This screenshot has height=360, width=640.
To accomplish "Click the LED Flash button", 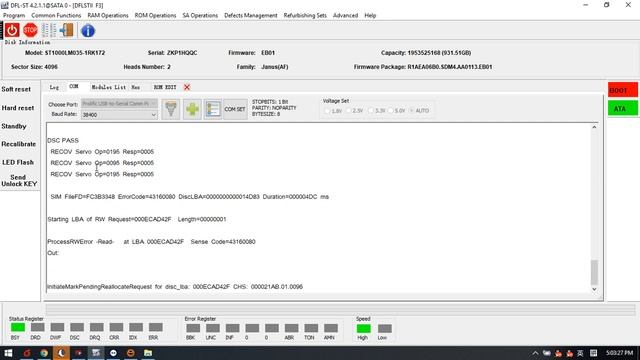I will tap(18, 162).
